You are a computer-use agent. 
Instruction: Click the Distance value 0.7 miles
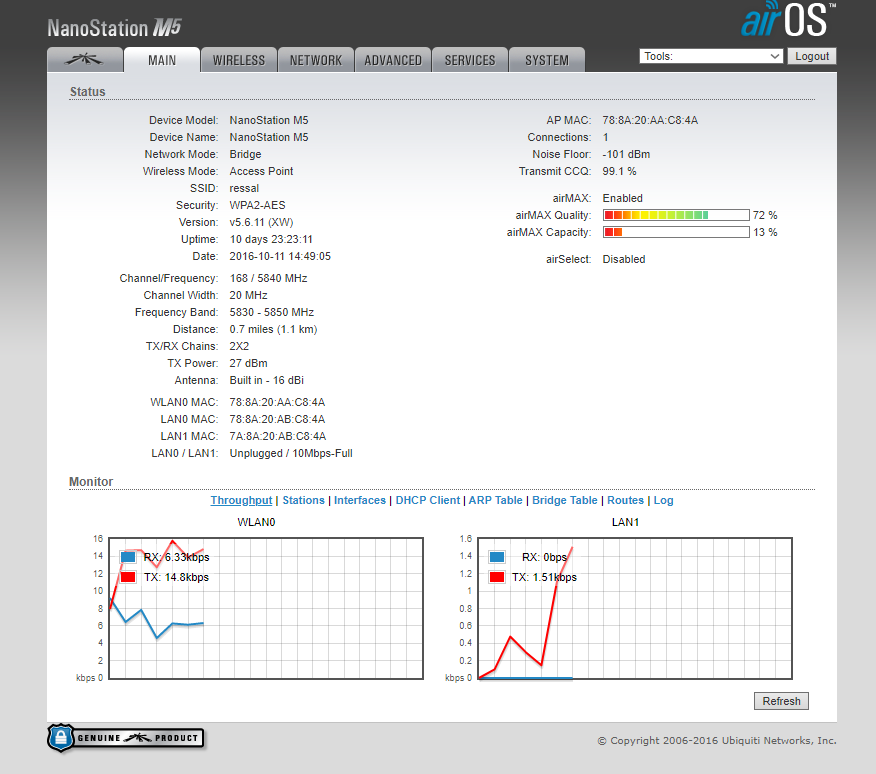point(273,329)
